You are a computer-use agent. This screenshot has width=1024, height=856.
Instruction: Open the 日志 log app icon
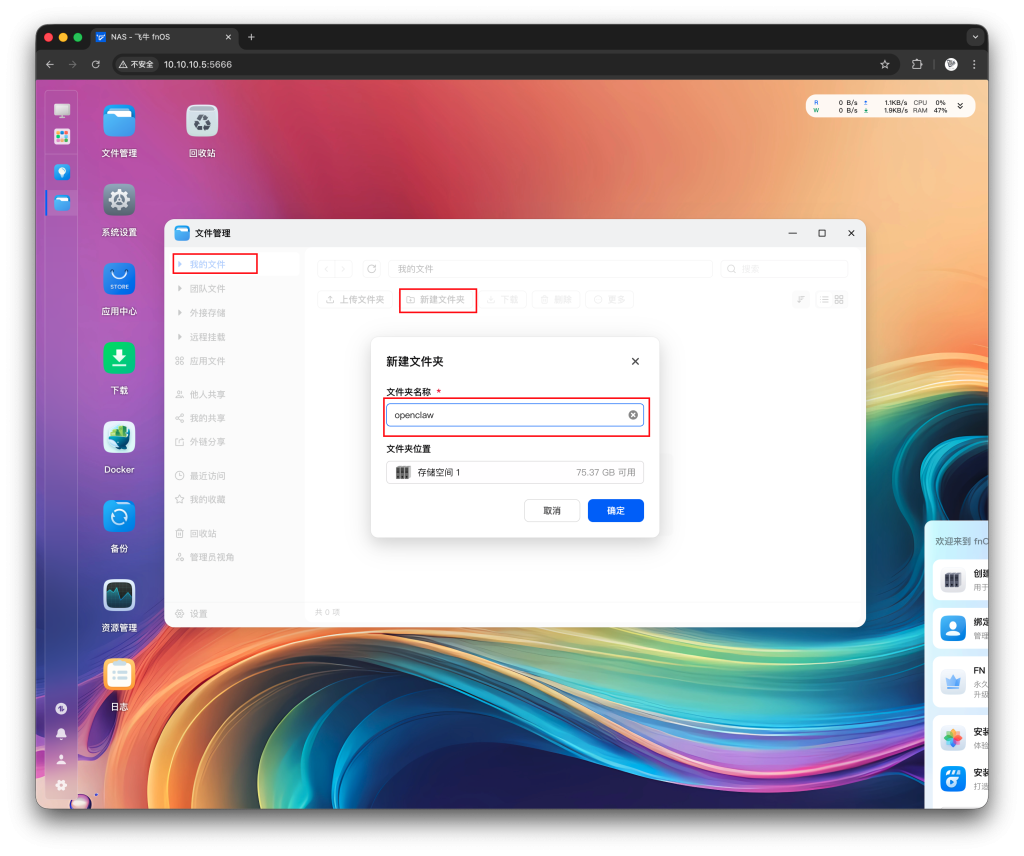click(x=119, y=675)
